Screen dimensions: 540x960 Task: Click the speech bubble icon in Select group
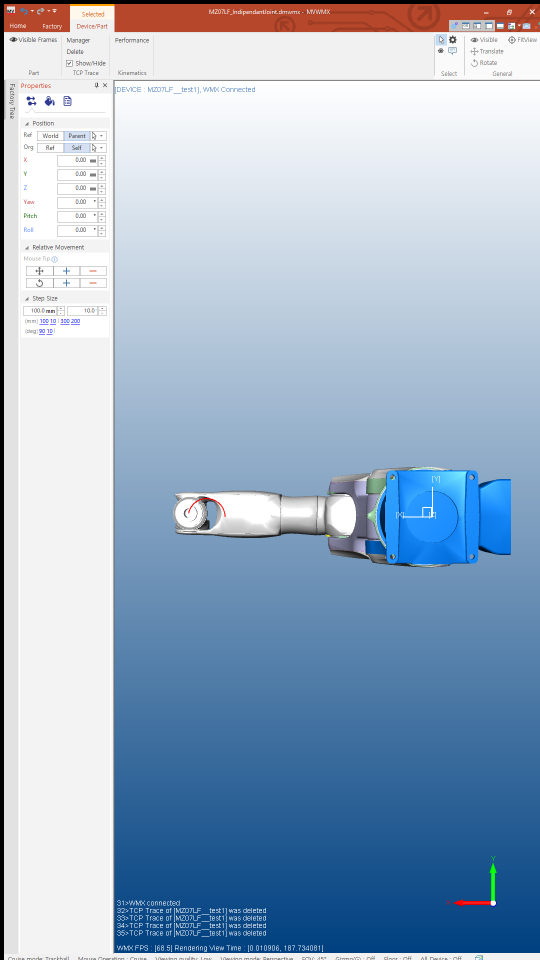click(452, 51)
